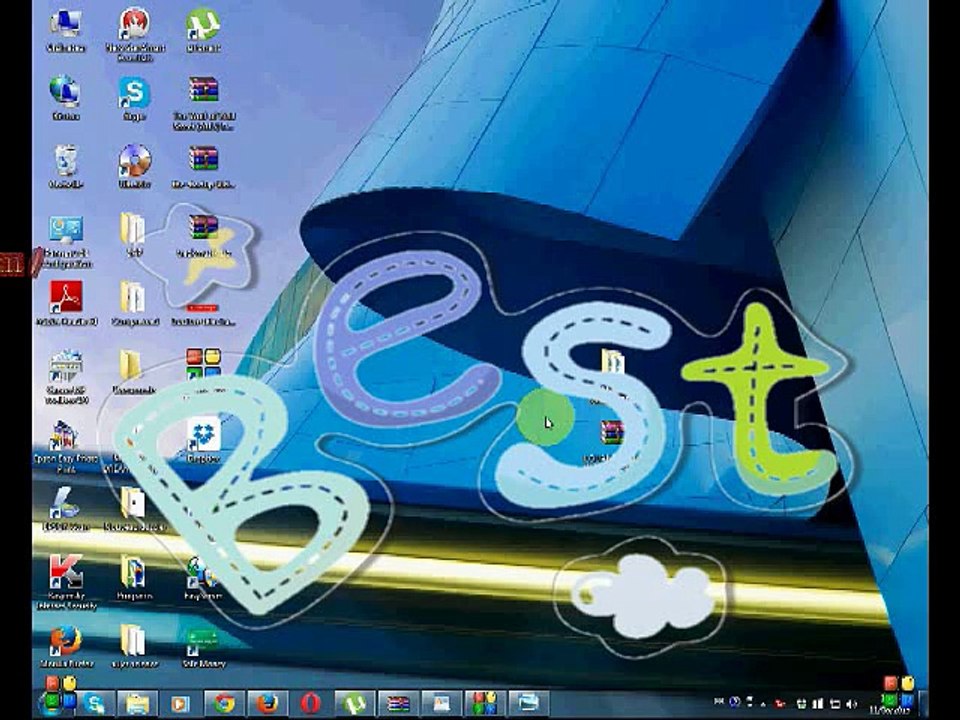Open the folder next to Epson Scan
The height and width of the screenshot is (720, 960).
click(x=133, y=508)
